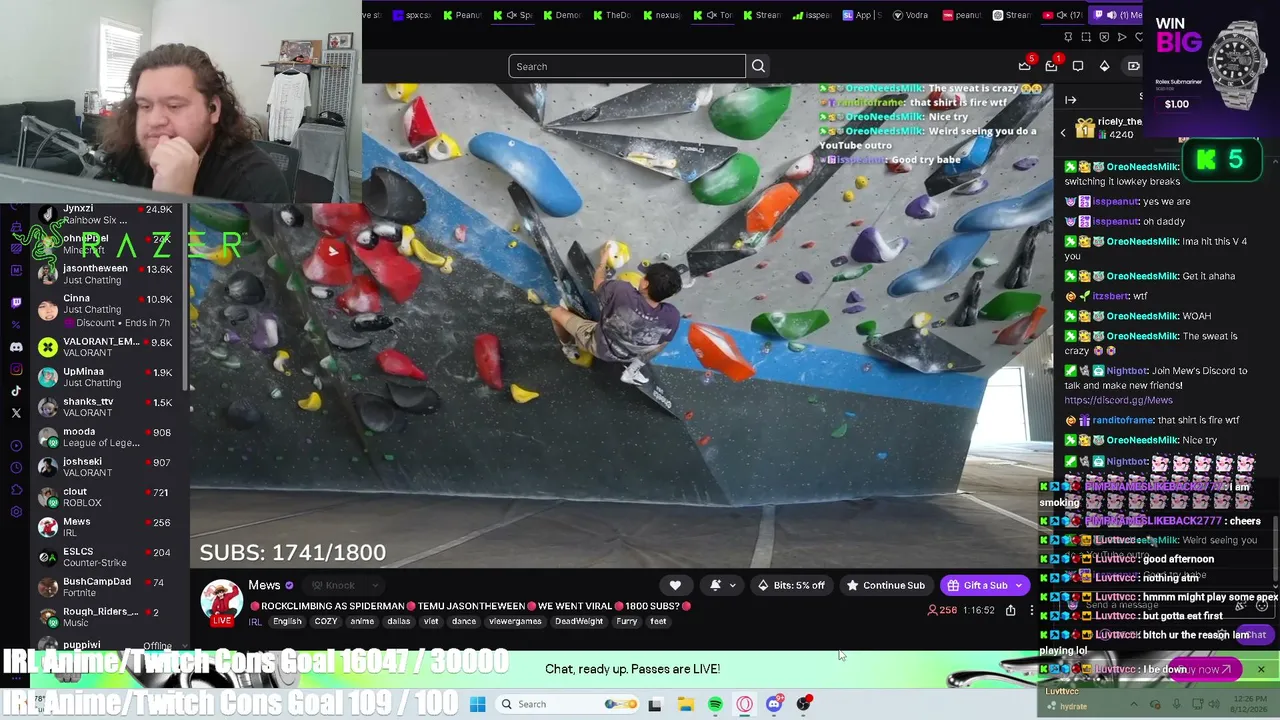
Task: Click the Instagram icon in browser sidebar
Action: [16, 369]
